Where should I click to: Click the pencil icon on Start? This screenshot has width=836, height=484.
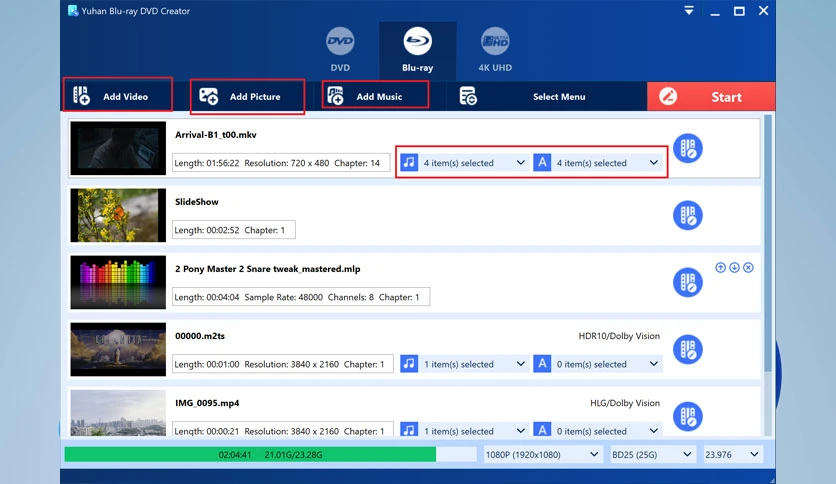pos(668,96)
